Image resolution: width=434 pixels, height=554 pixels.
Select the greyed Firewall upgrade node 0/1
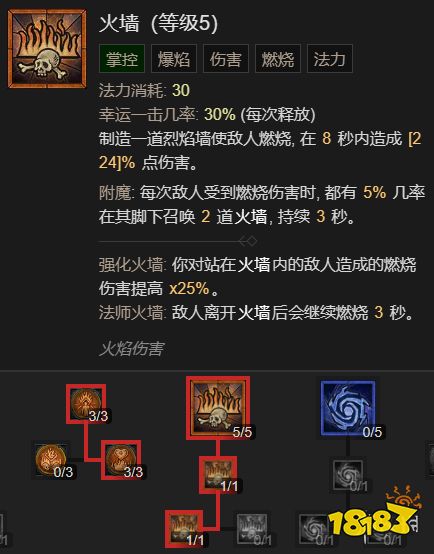point(252,529)
